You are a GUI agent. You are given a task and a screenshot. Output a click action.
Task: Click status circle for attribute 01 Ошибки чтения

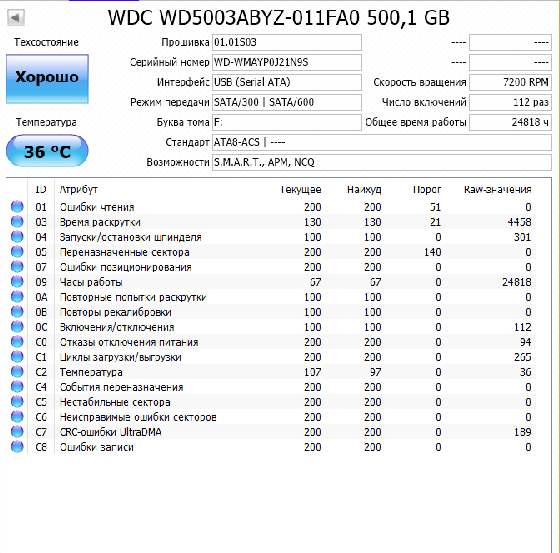pyautogui.click(x=17, y=207)
